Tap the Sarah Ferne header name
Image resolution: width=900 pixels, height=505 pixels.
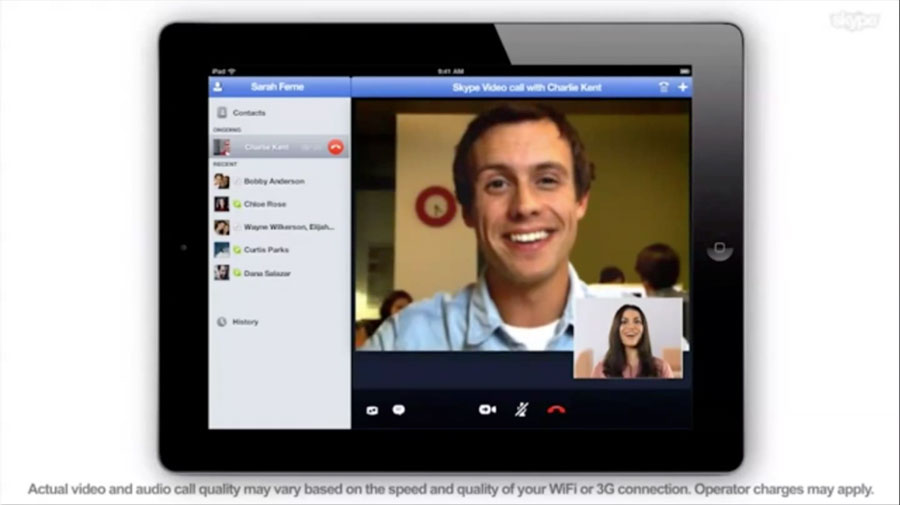(277, 87)
